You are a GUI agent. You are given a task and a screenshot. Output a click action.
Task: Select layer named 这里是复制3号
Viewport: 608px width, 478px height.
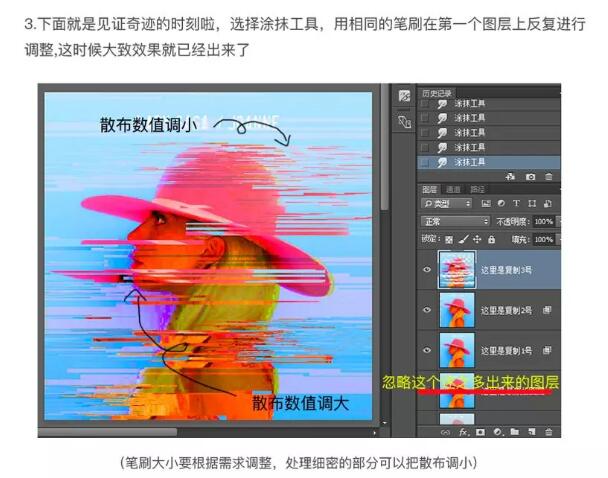(x=506, y=270)
